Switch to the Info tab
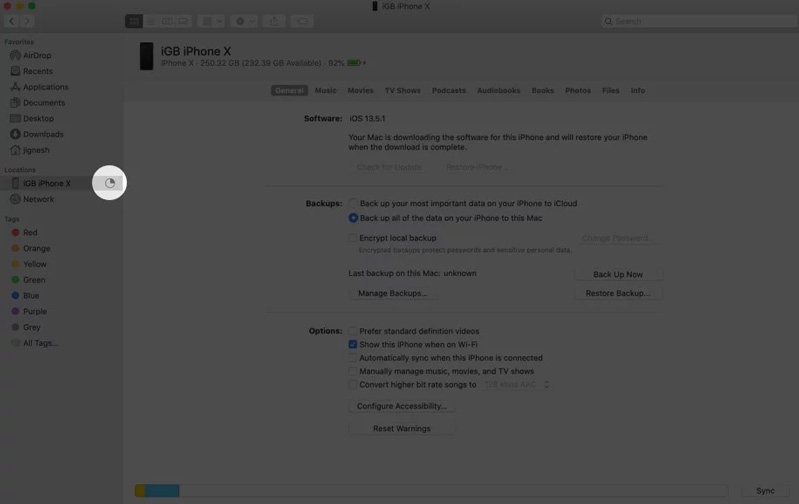The image size is (799, 504). tap(637, 91)
